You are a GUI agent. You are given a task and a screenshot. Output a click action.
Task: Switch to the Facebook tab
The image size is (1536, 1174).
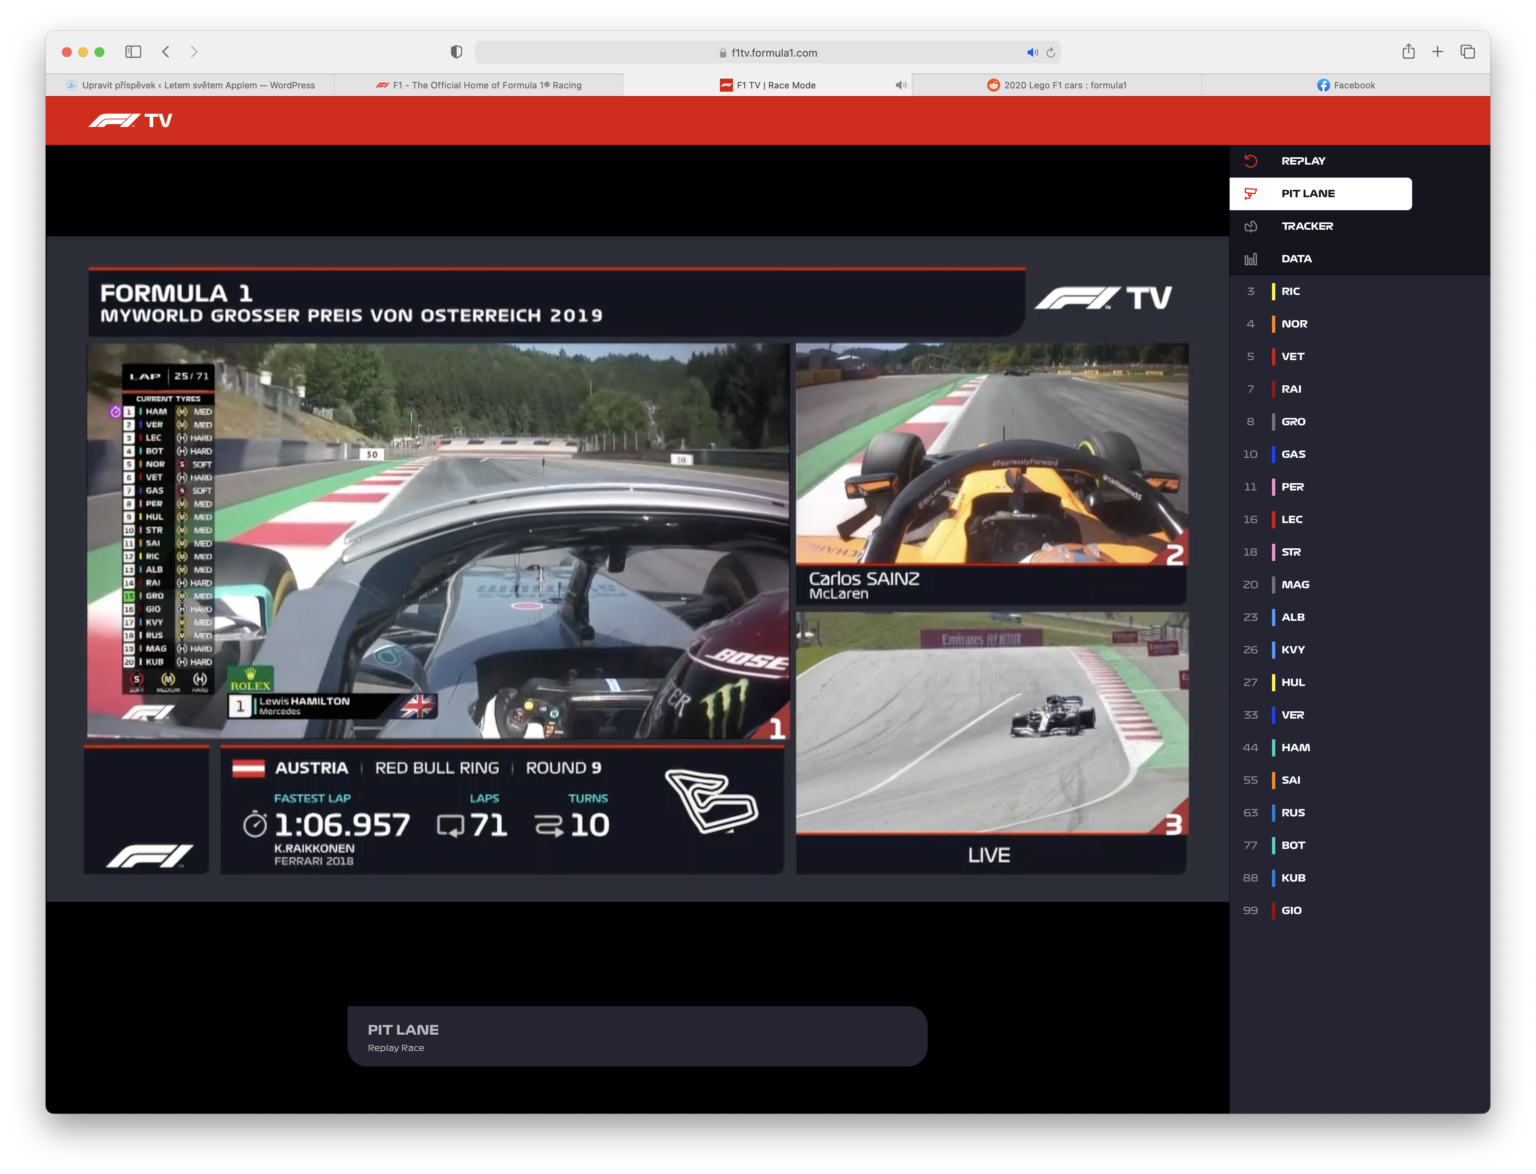tap(1345, 86)
